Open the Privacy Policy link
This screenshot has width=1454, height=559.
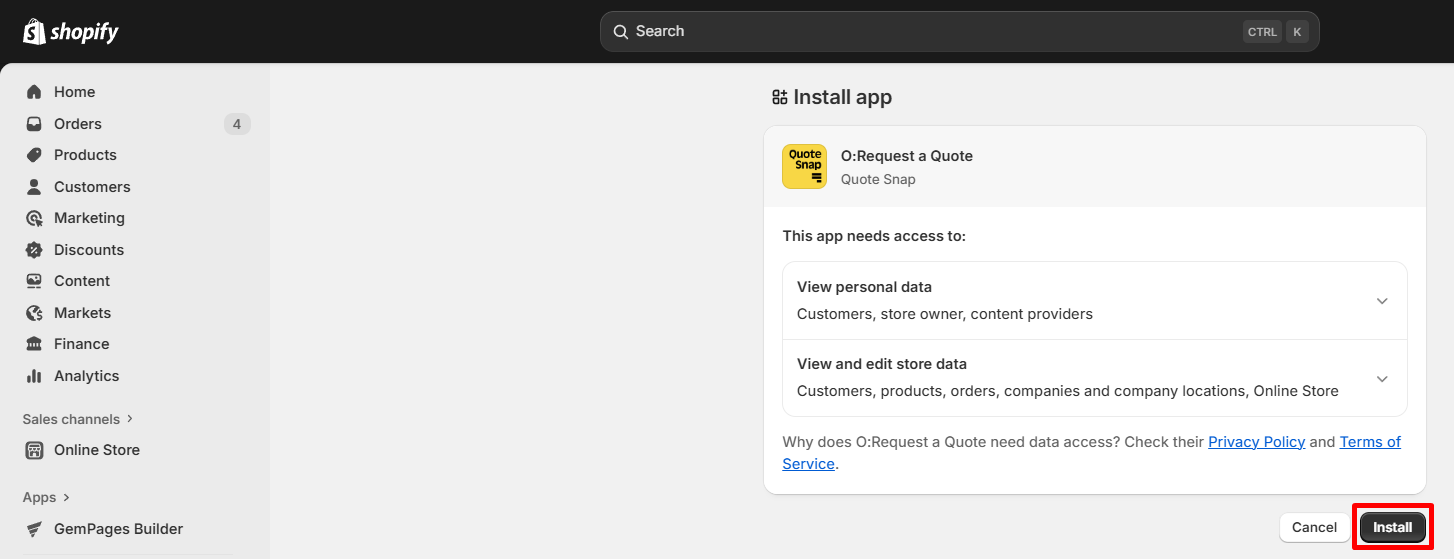click(1256, 442)
